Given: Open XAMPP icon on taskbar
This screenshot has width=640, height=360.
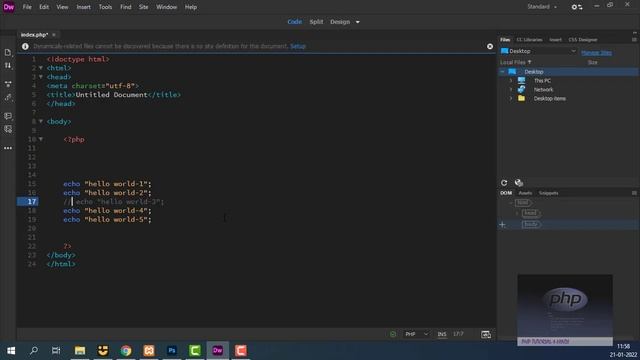Looking at the screenshot, I should pyautogui.click(x=149, y=351).
